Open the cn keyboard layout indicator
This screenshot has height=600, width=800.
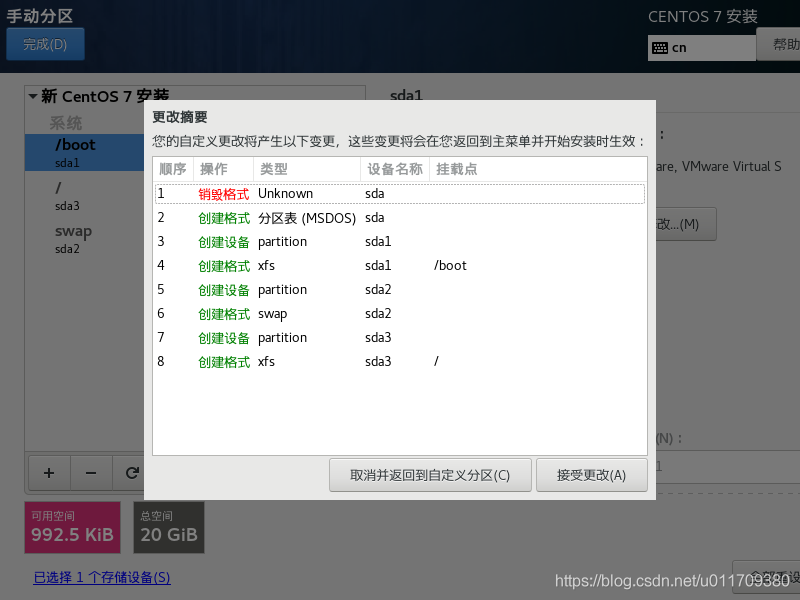(x=702, y=48)
